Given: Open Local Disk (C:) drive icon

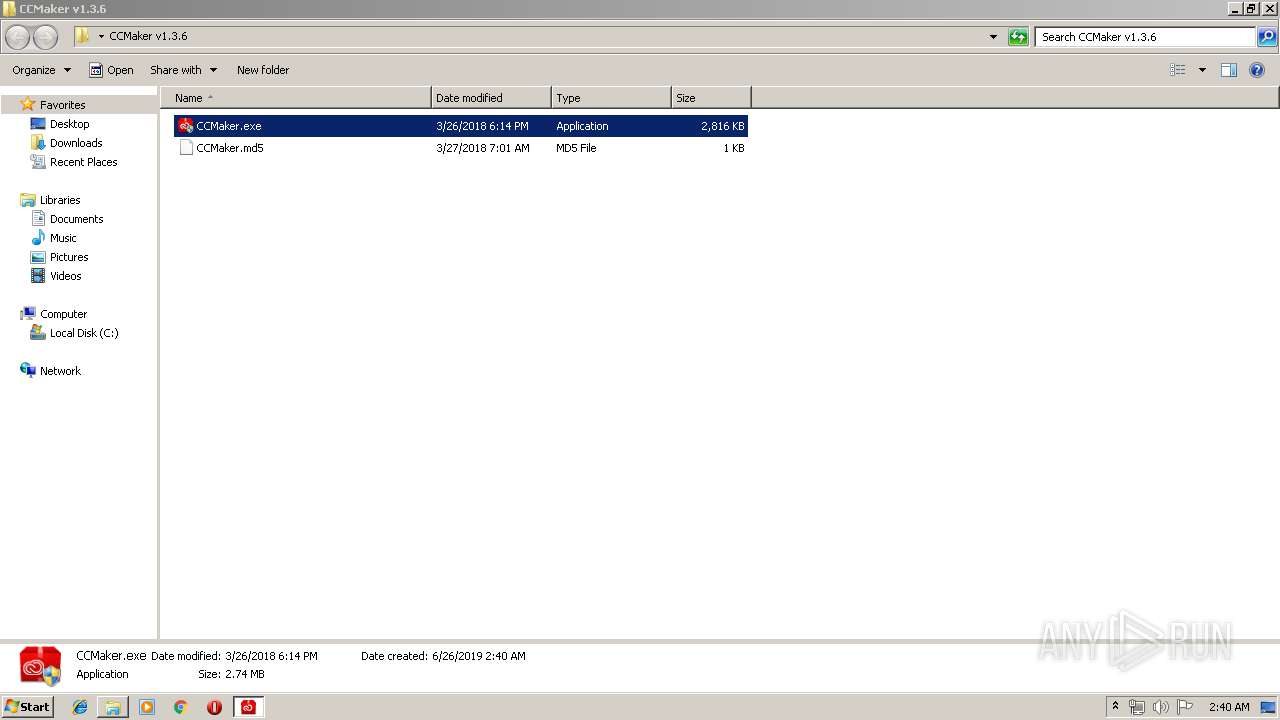Looking at the screenshot, I should (x=38, y=333).
